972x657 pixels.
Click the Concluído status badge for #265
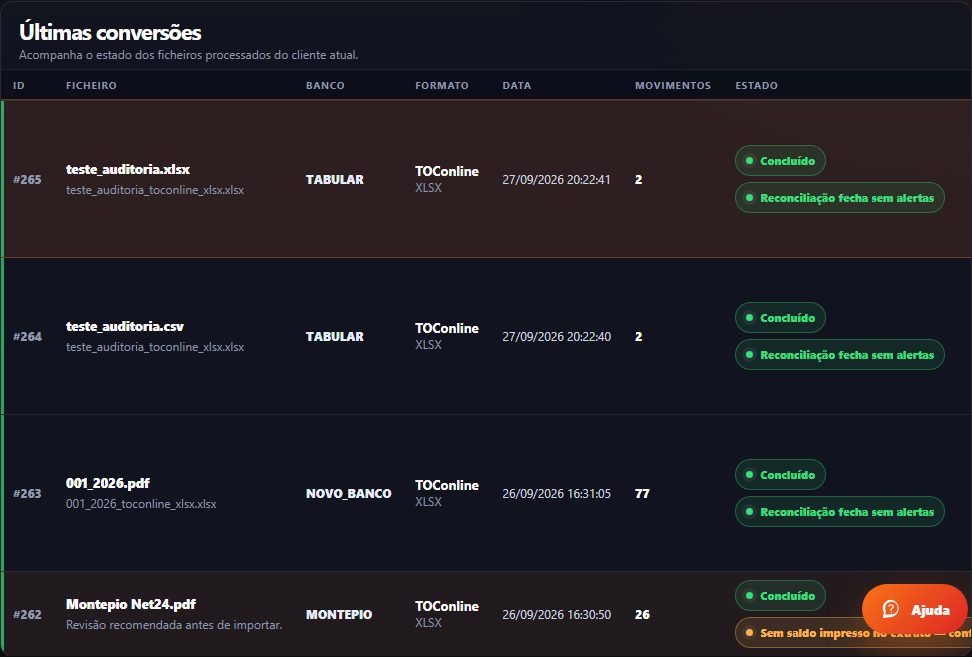[x=780, y=161]
